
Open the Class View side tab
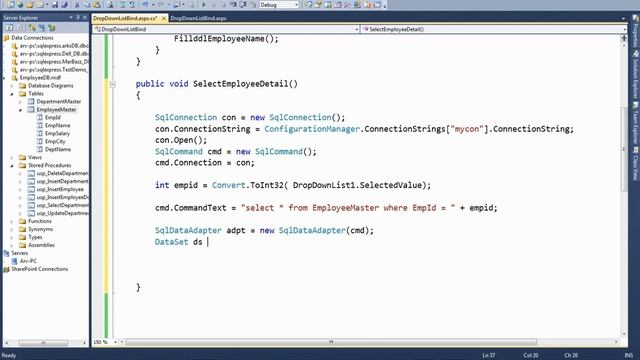tap(636, 164)
